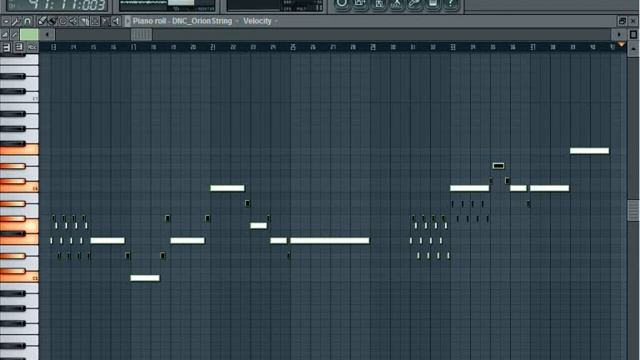Select the Delete tool
640x360 pixels.
point(63,21)
